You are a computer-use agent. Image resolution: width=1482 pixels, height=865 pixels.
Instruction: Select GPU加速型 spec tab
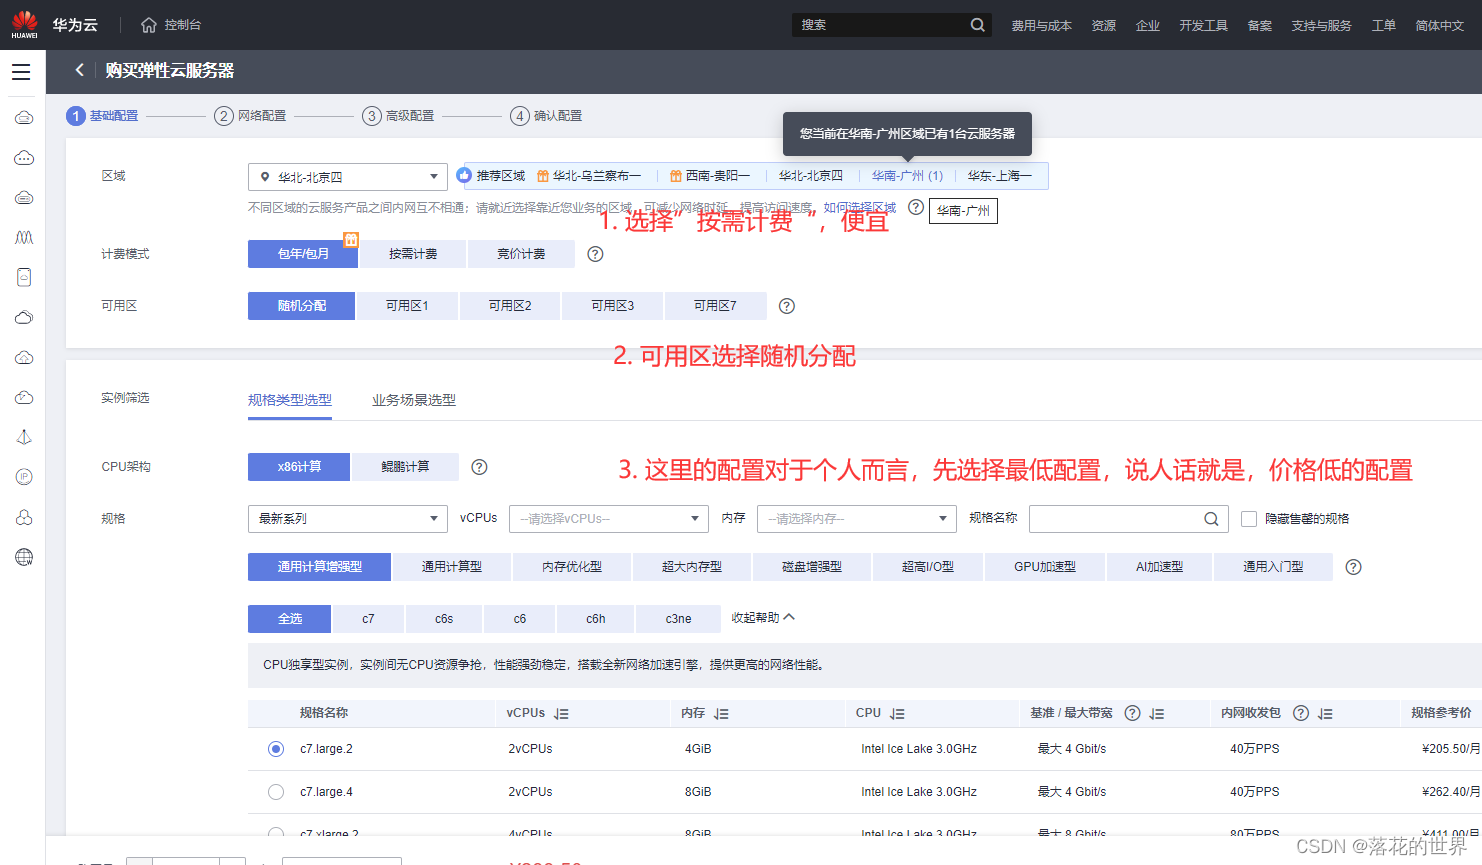[x=1045, y=567]
